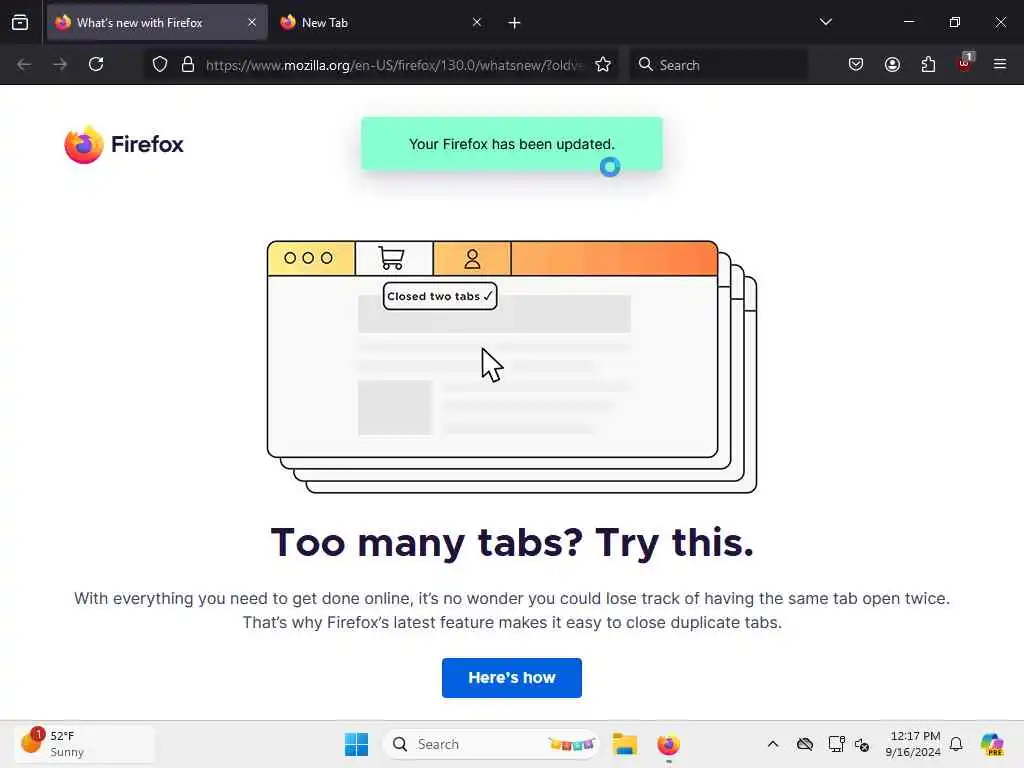1024x768 pixels.
Task: Open Firefox View from the tab bar
Action: tap(20, 22)
